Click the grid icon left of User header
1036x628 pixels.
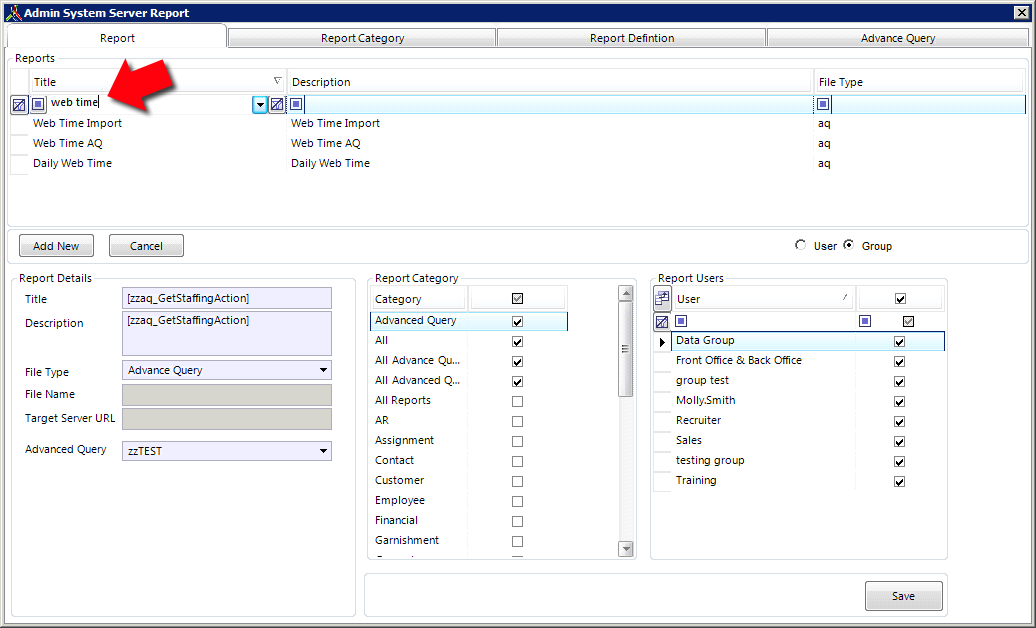[x=662, y=298]
